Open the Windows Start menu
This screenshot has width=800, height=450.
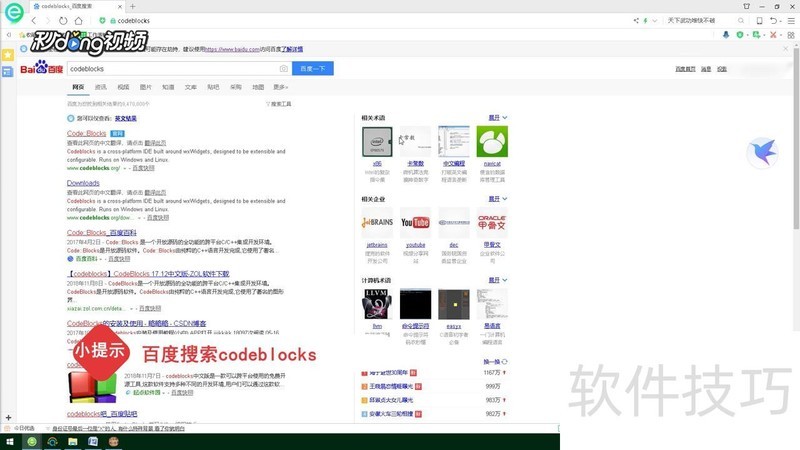10,442
